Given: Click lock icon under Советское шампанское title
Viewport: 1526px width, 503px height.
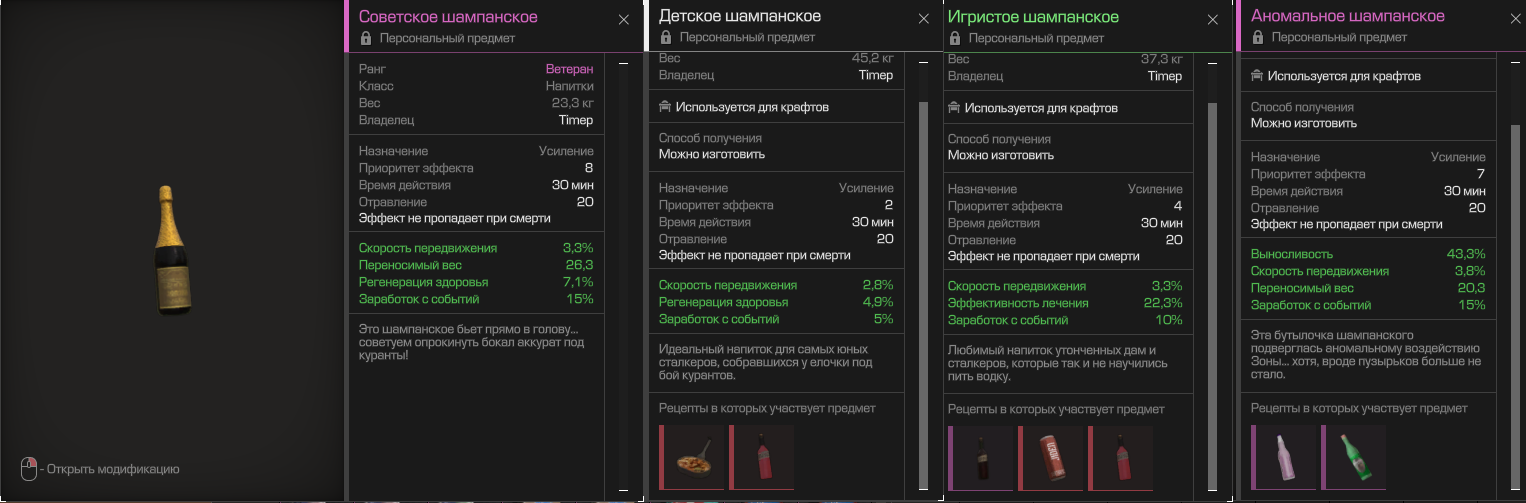Looking at the screenshot, I should tap(366, 38).
